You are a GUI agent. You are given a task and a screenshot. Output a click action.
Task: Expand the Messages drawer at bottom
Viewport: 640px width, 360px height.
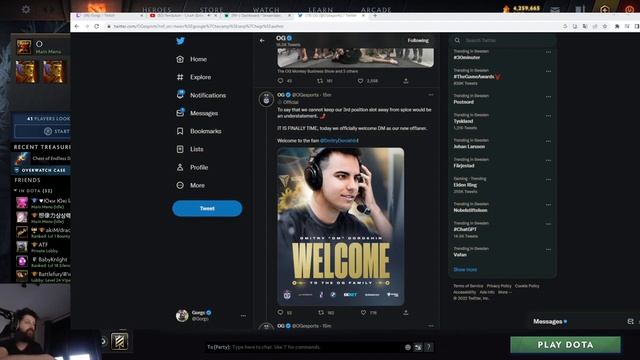click(x=549, y=322)
